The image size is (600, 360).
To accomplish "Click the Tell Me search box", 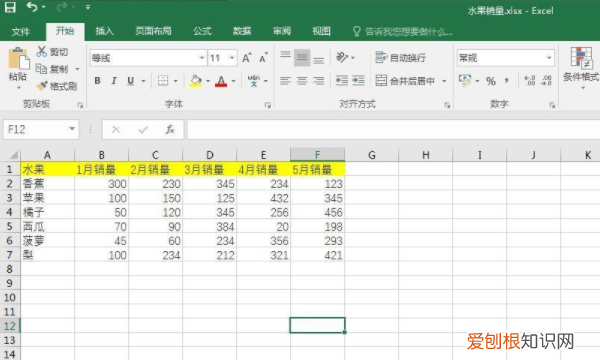I will click(x=403, y=31).
